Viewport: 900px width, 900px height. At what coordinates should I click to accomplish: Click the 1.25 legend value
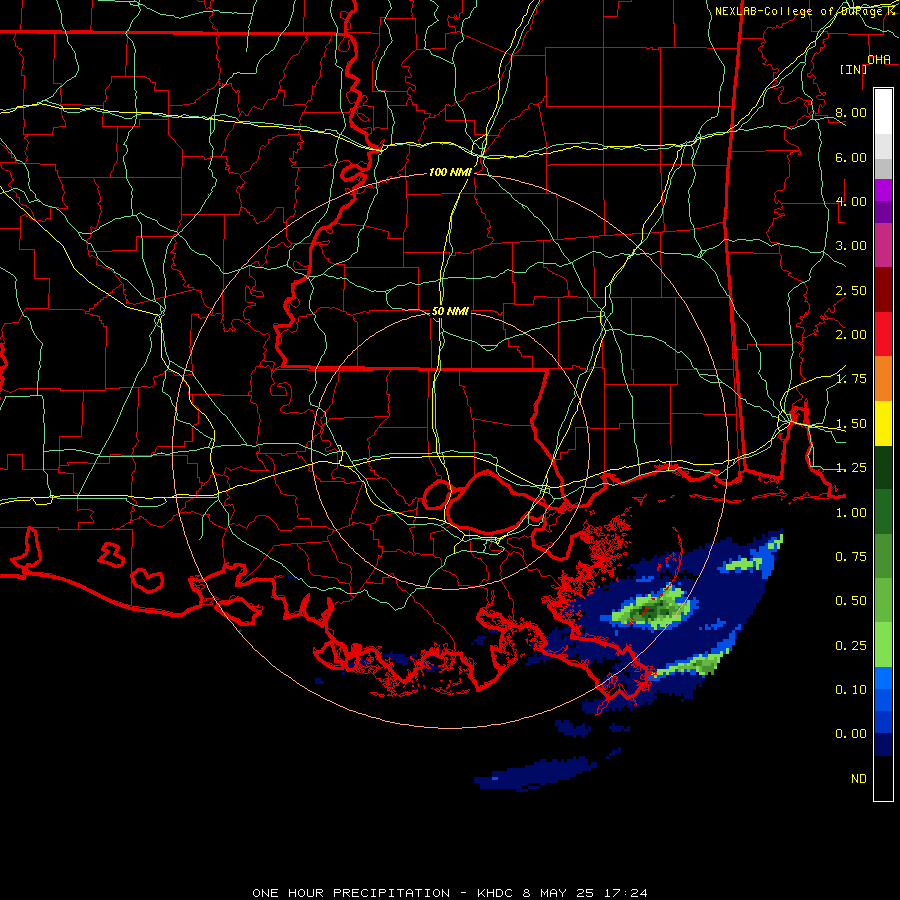[851, 468]
